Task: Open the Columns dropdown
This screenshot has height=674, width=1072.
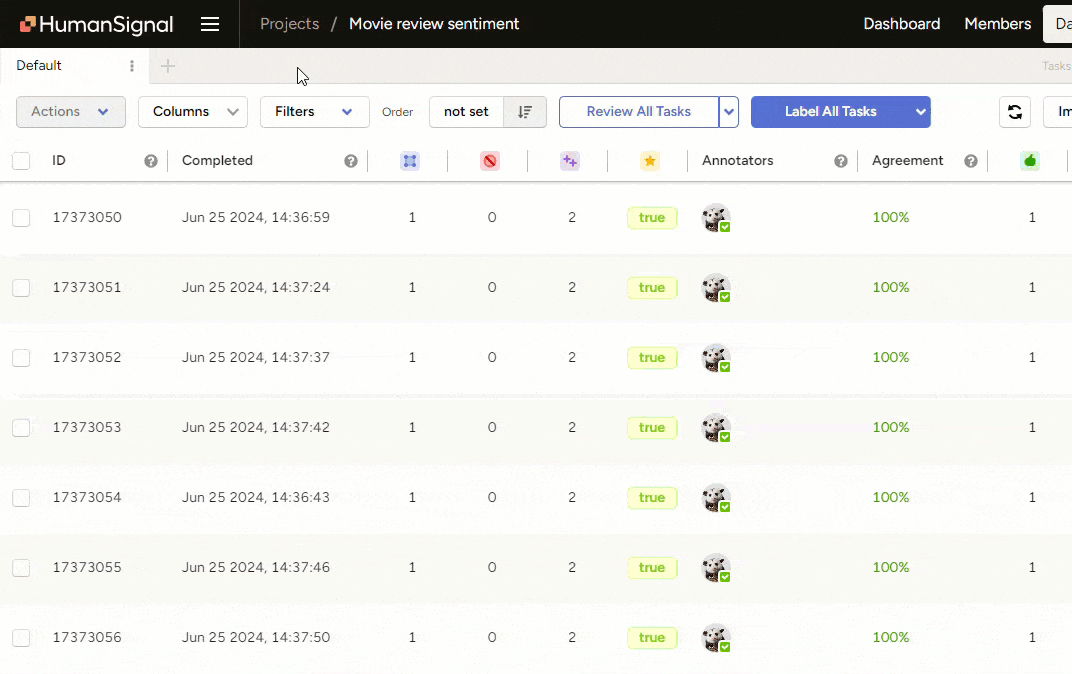Action: point(192,112)
